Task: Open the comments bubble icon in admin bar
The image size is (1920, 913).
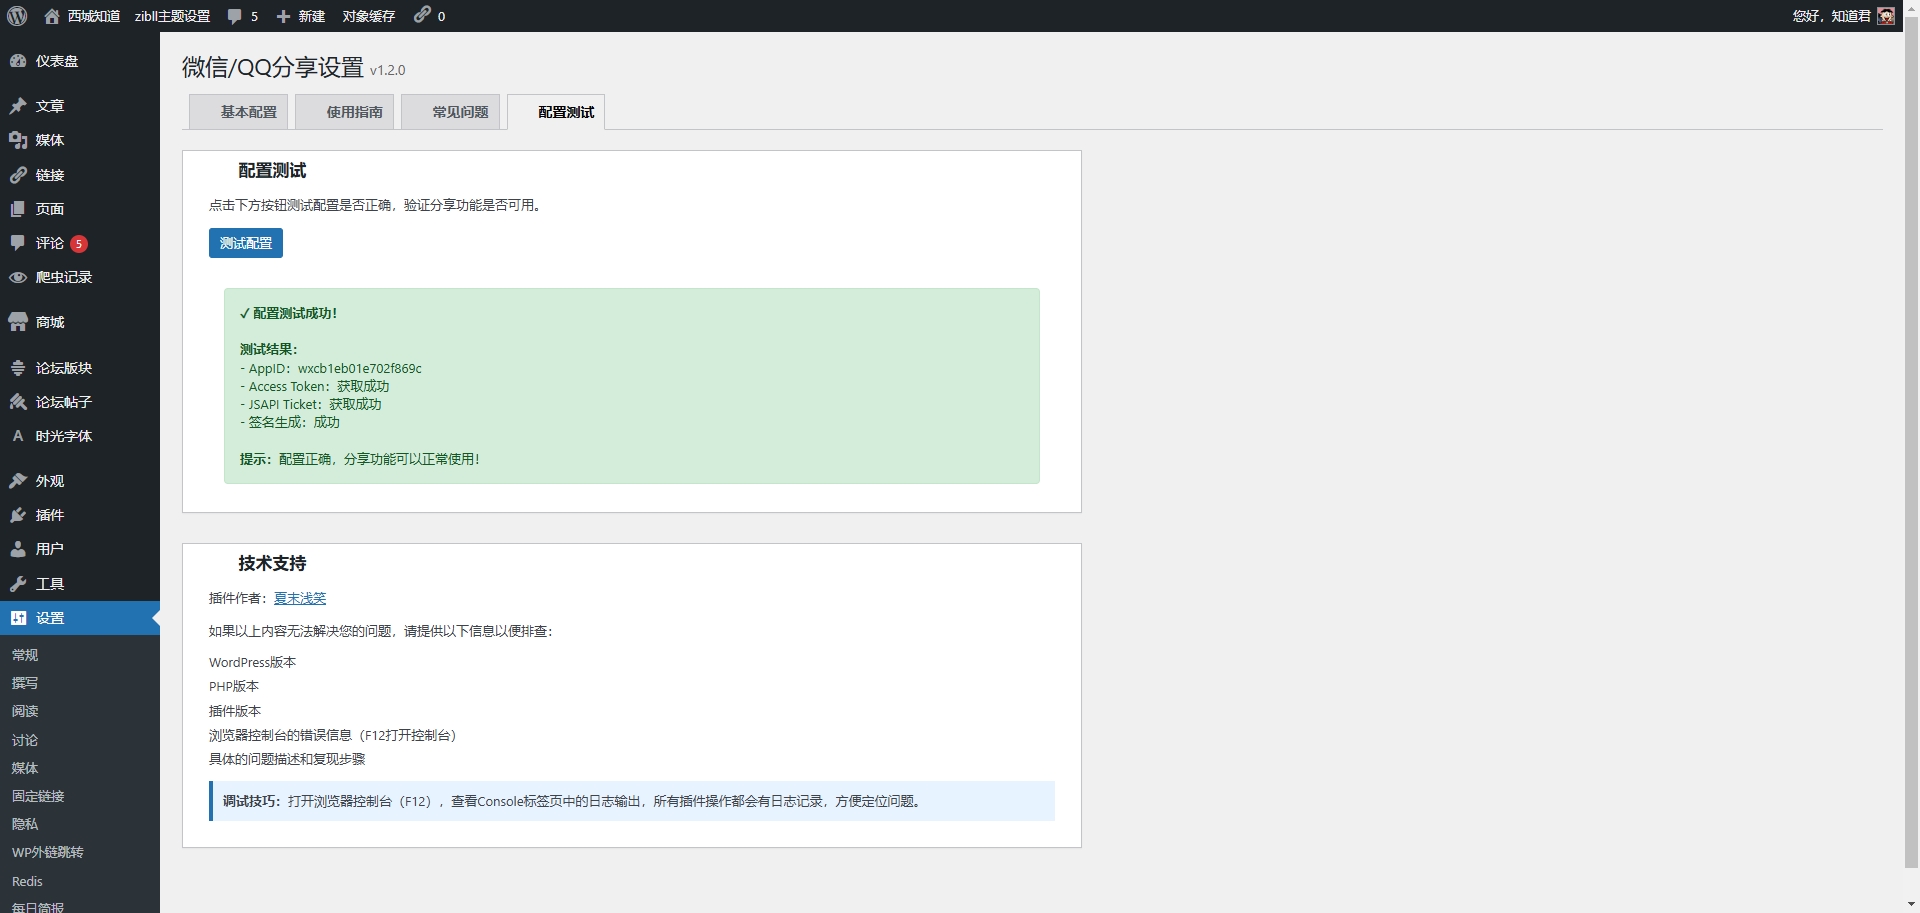Action: coord(235,16)
